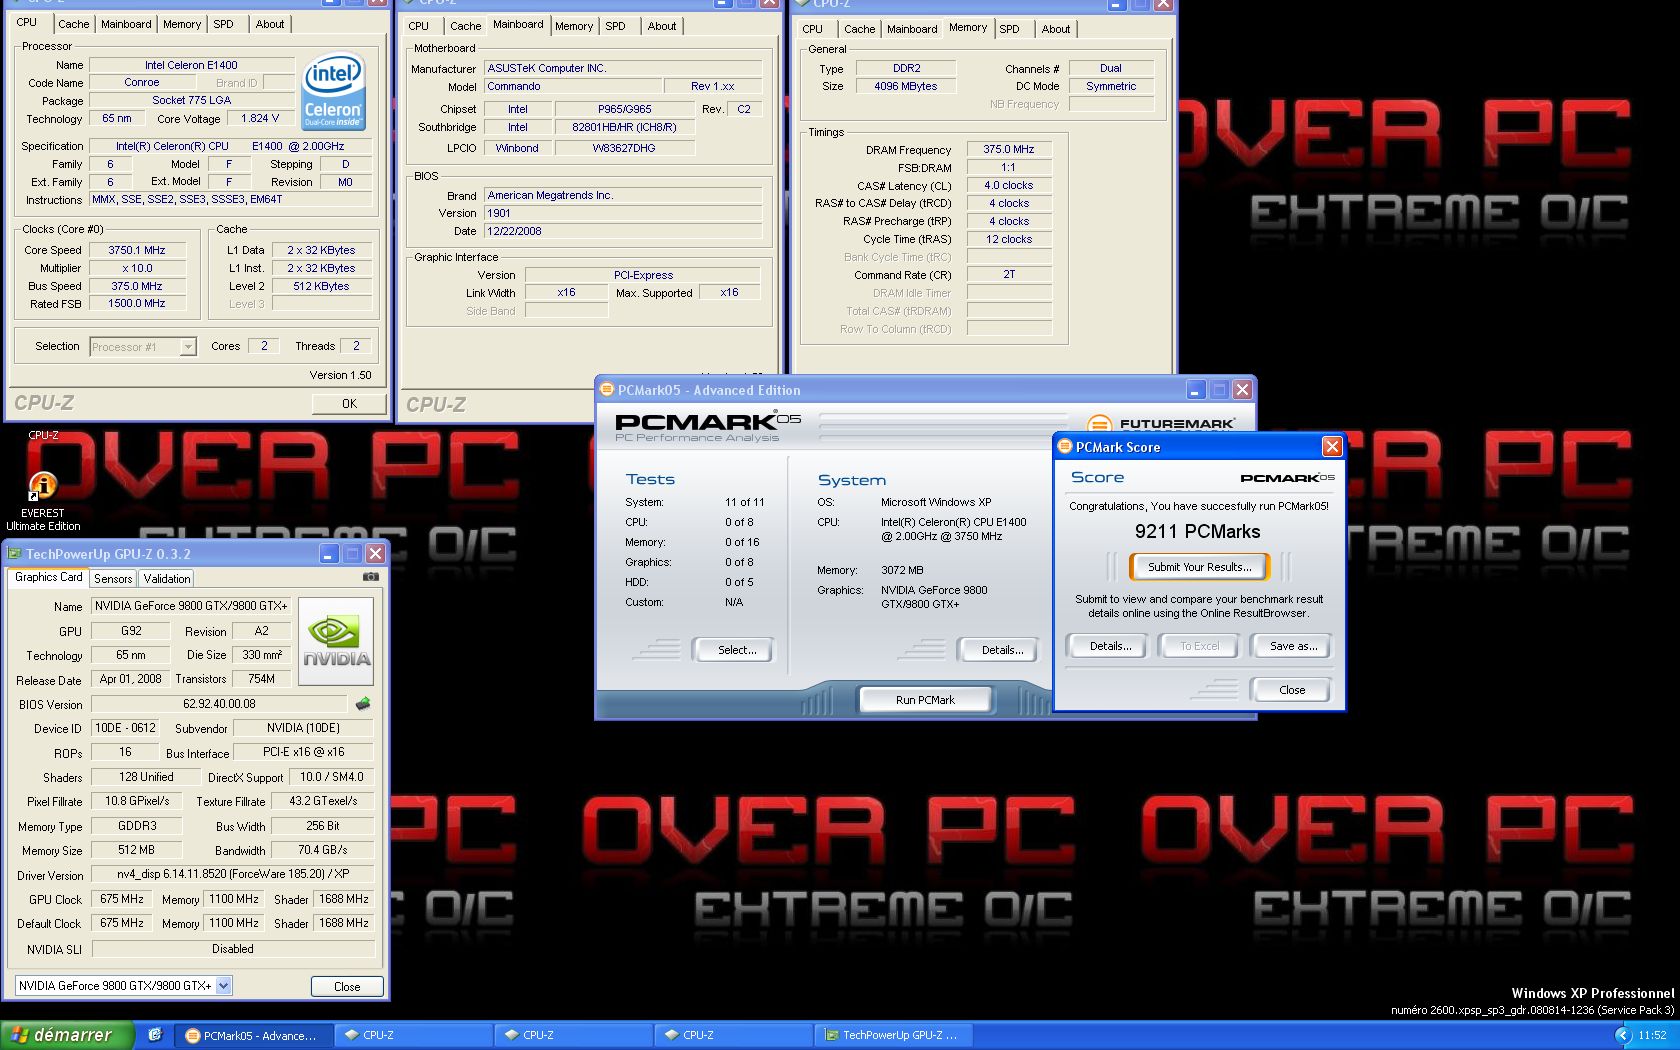Open SPD tab in first CPU-Z window
The width and height of the screenshot is (1680, 1050).
(224, 24)
